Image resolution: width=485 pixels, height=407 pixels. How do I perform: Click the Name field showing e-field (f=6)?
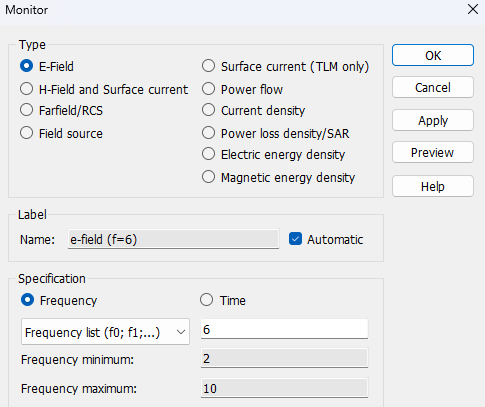(x=173, y=239)
